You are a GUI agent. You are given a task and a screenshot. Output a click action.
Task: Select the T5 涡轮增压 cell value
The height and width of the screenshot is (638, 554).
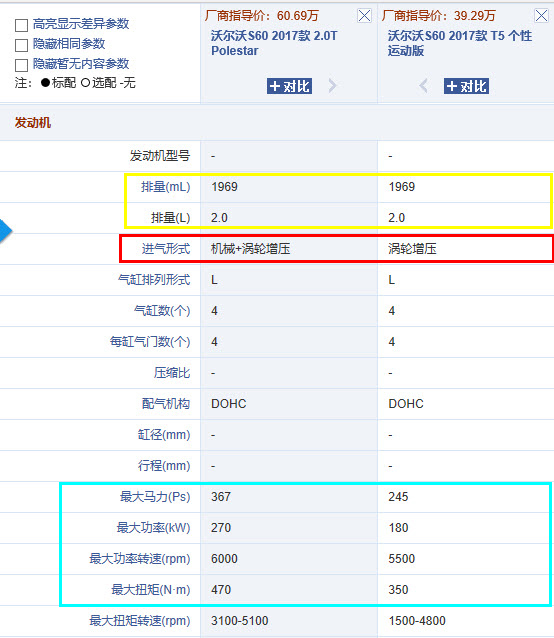click(412, 249)
